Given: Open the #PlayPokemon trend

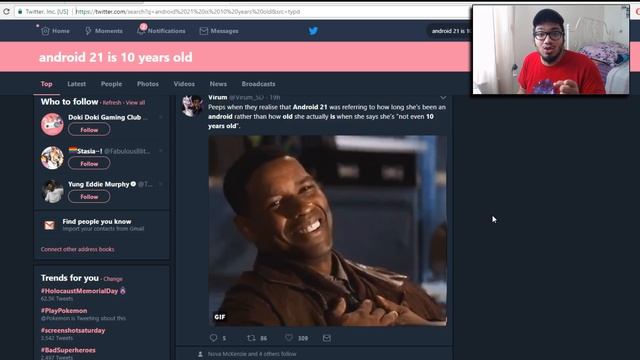Looking at the screenshot, I should 64,311.
